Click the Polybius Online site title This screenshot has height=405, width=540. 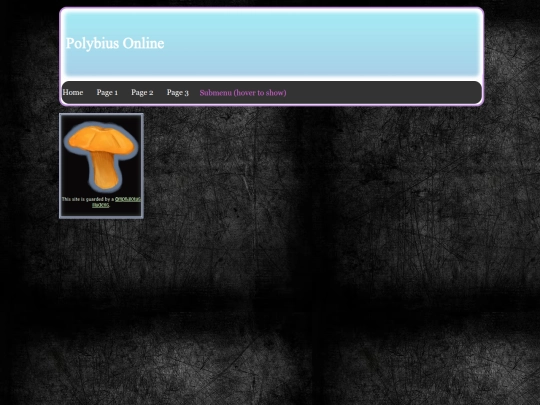coord(115,43)
